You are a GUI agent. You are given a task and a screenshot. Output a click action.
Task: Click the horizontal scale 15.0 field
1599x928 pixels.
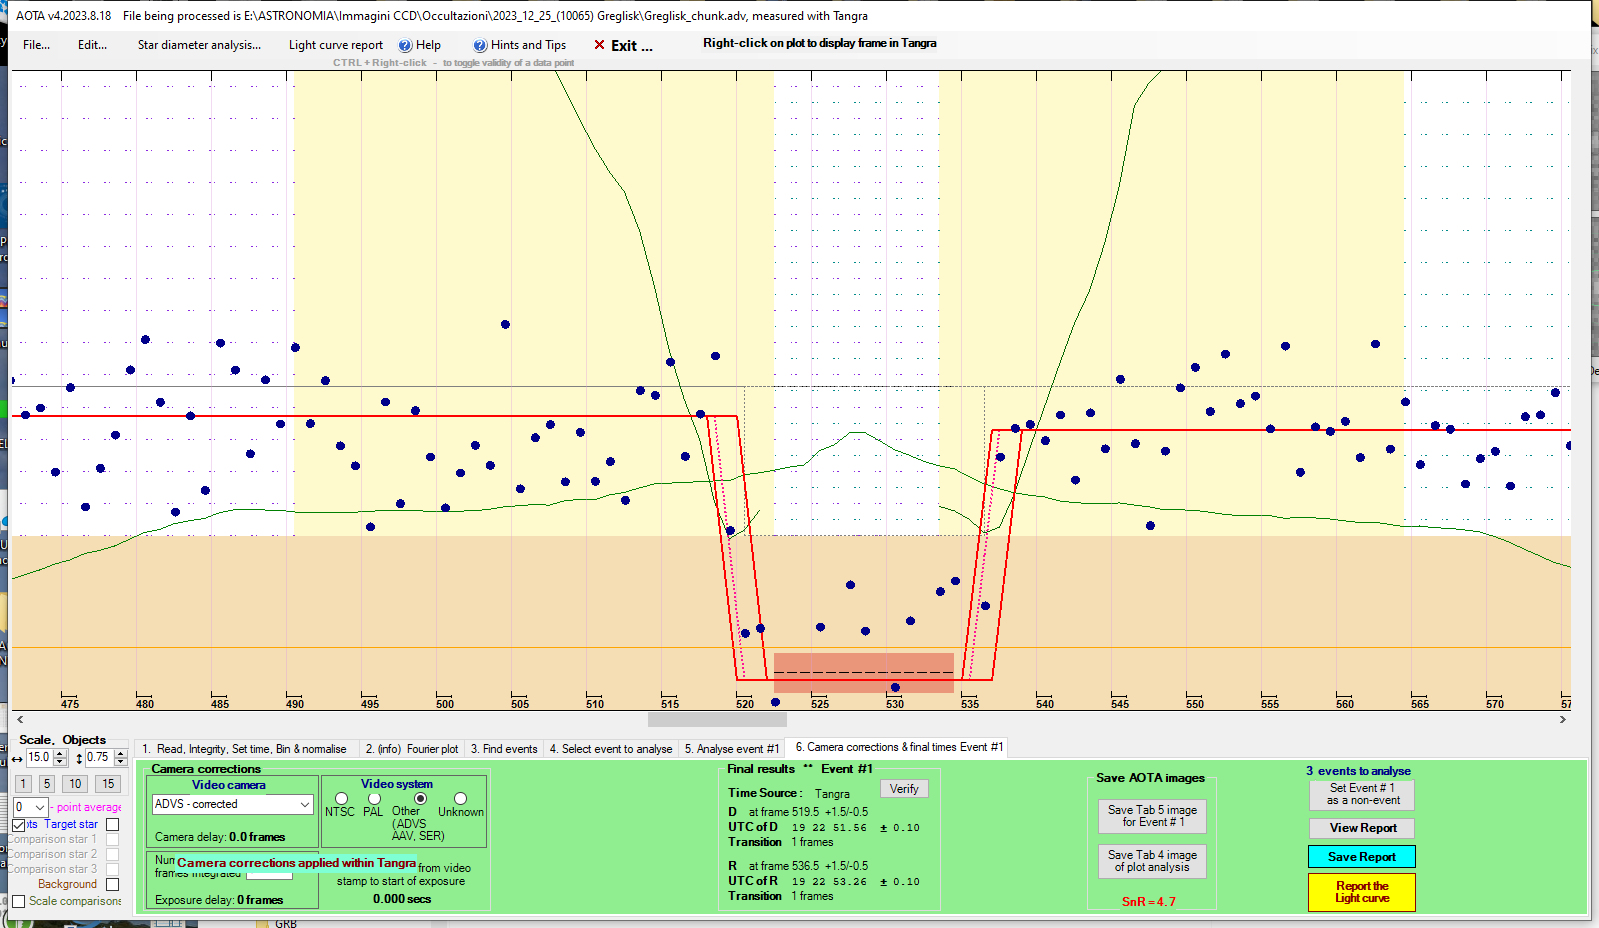tap(39, 758)
